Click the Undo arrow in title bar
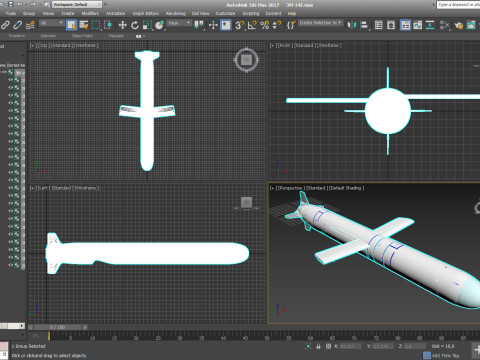480x360 pixels. click(x=20, y=4)
